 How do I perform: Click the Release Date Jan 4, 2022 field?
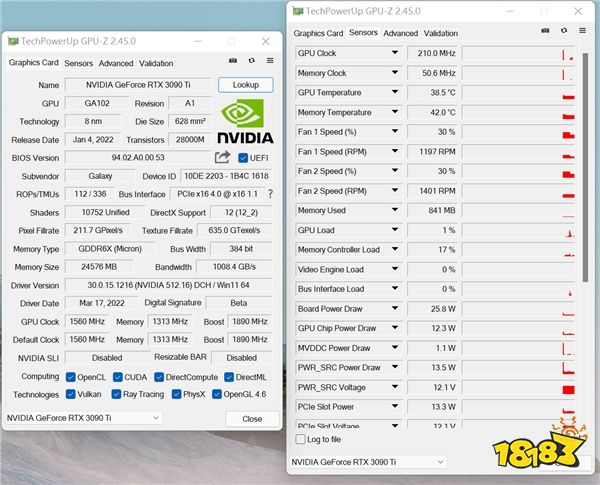93,139
